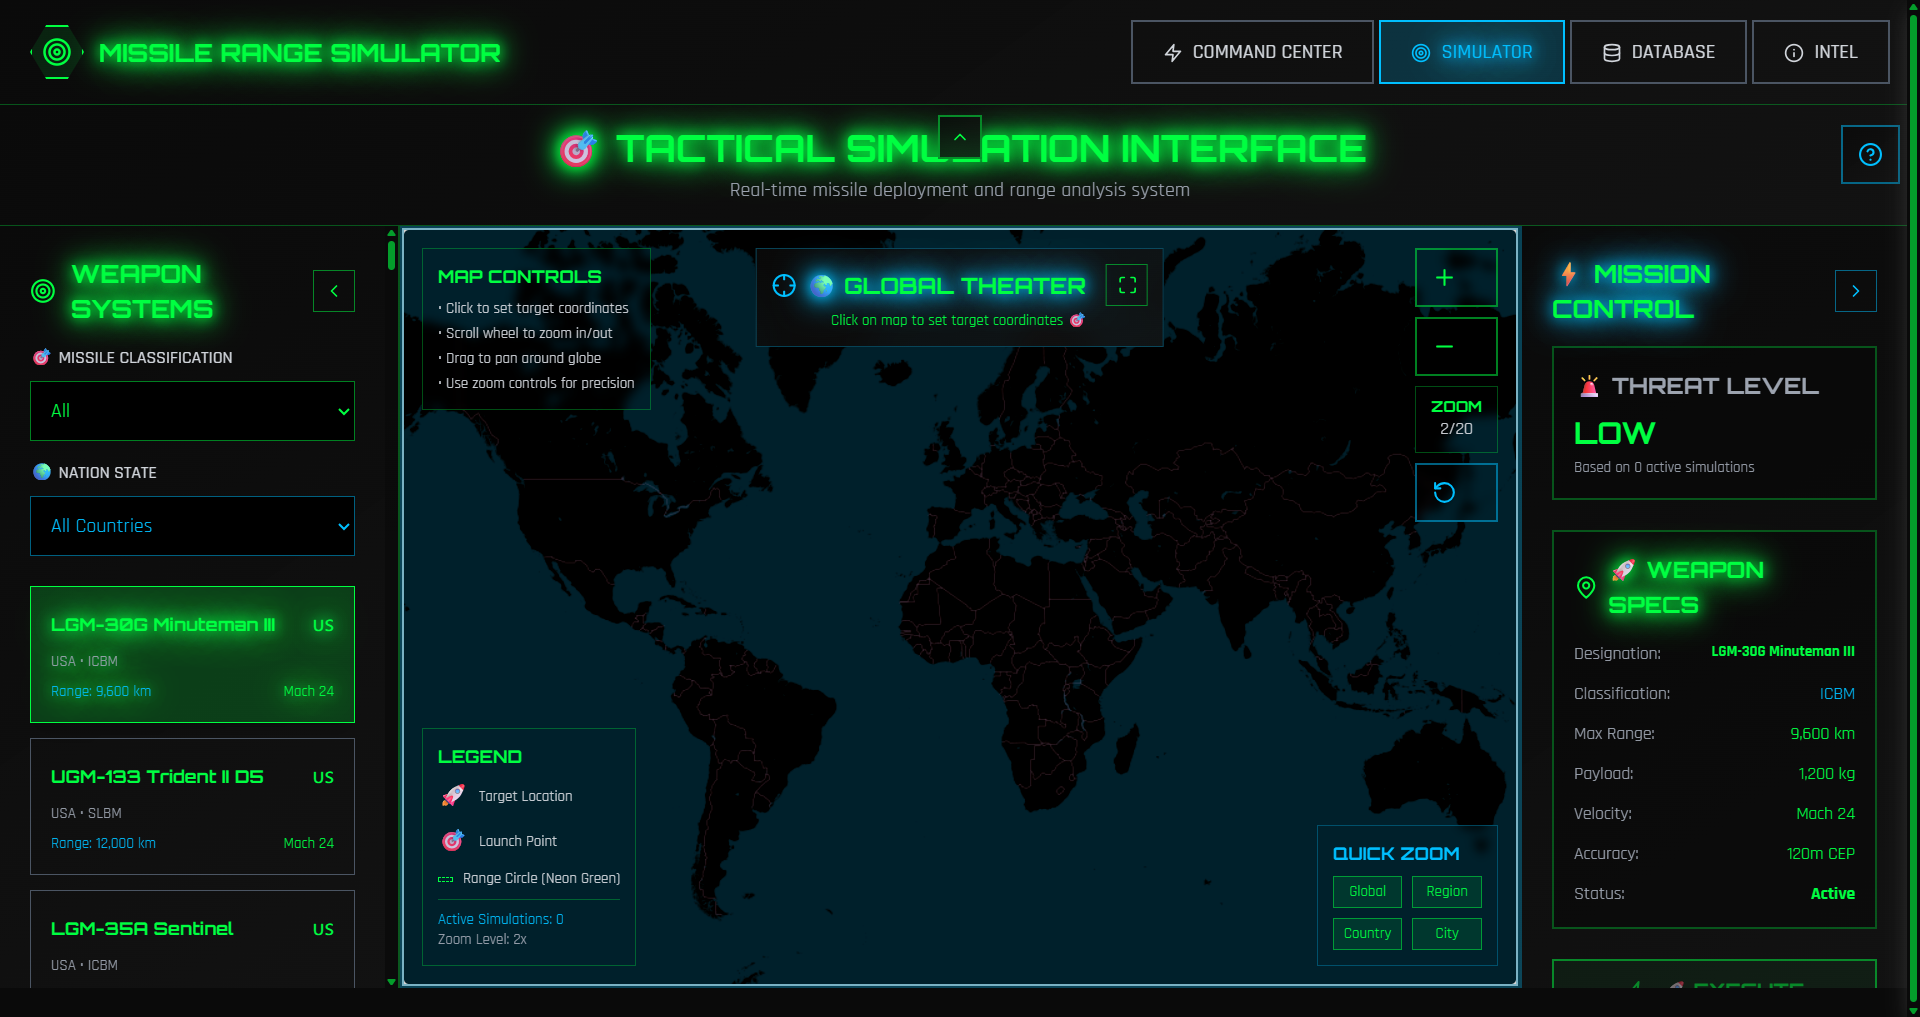Click the Range Circle legend marker
This screenshot has height=1017, width=1920.
pyautogui.click(x=446, y=879)
